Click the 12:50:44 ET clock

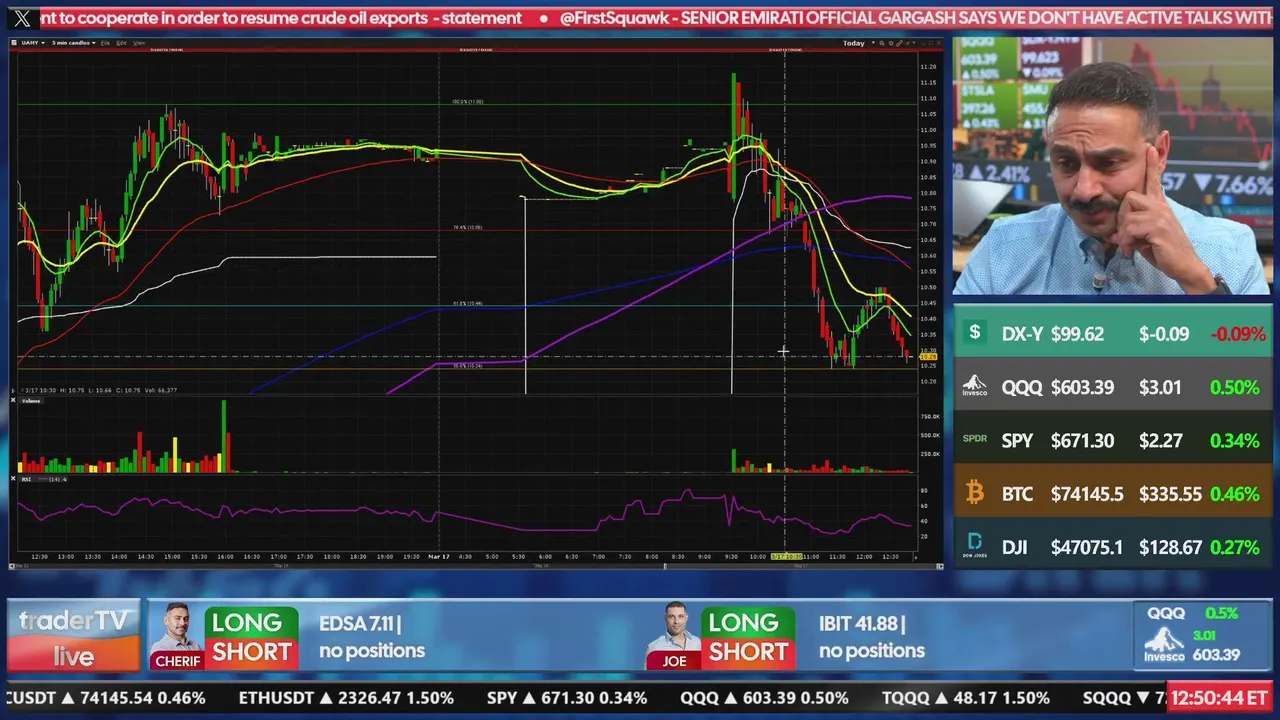(x=1220, y=698)
